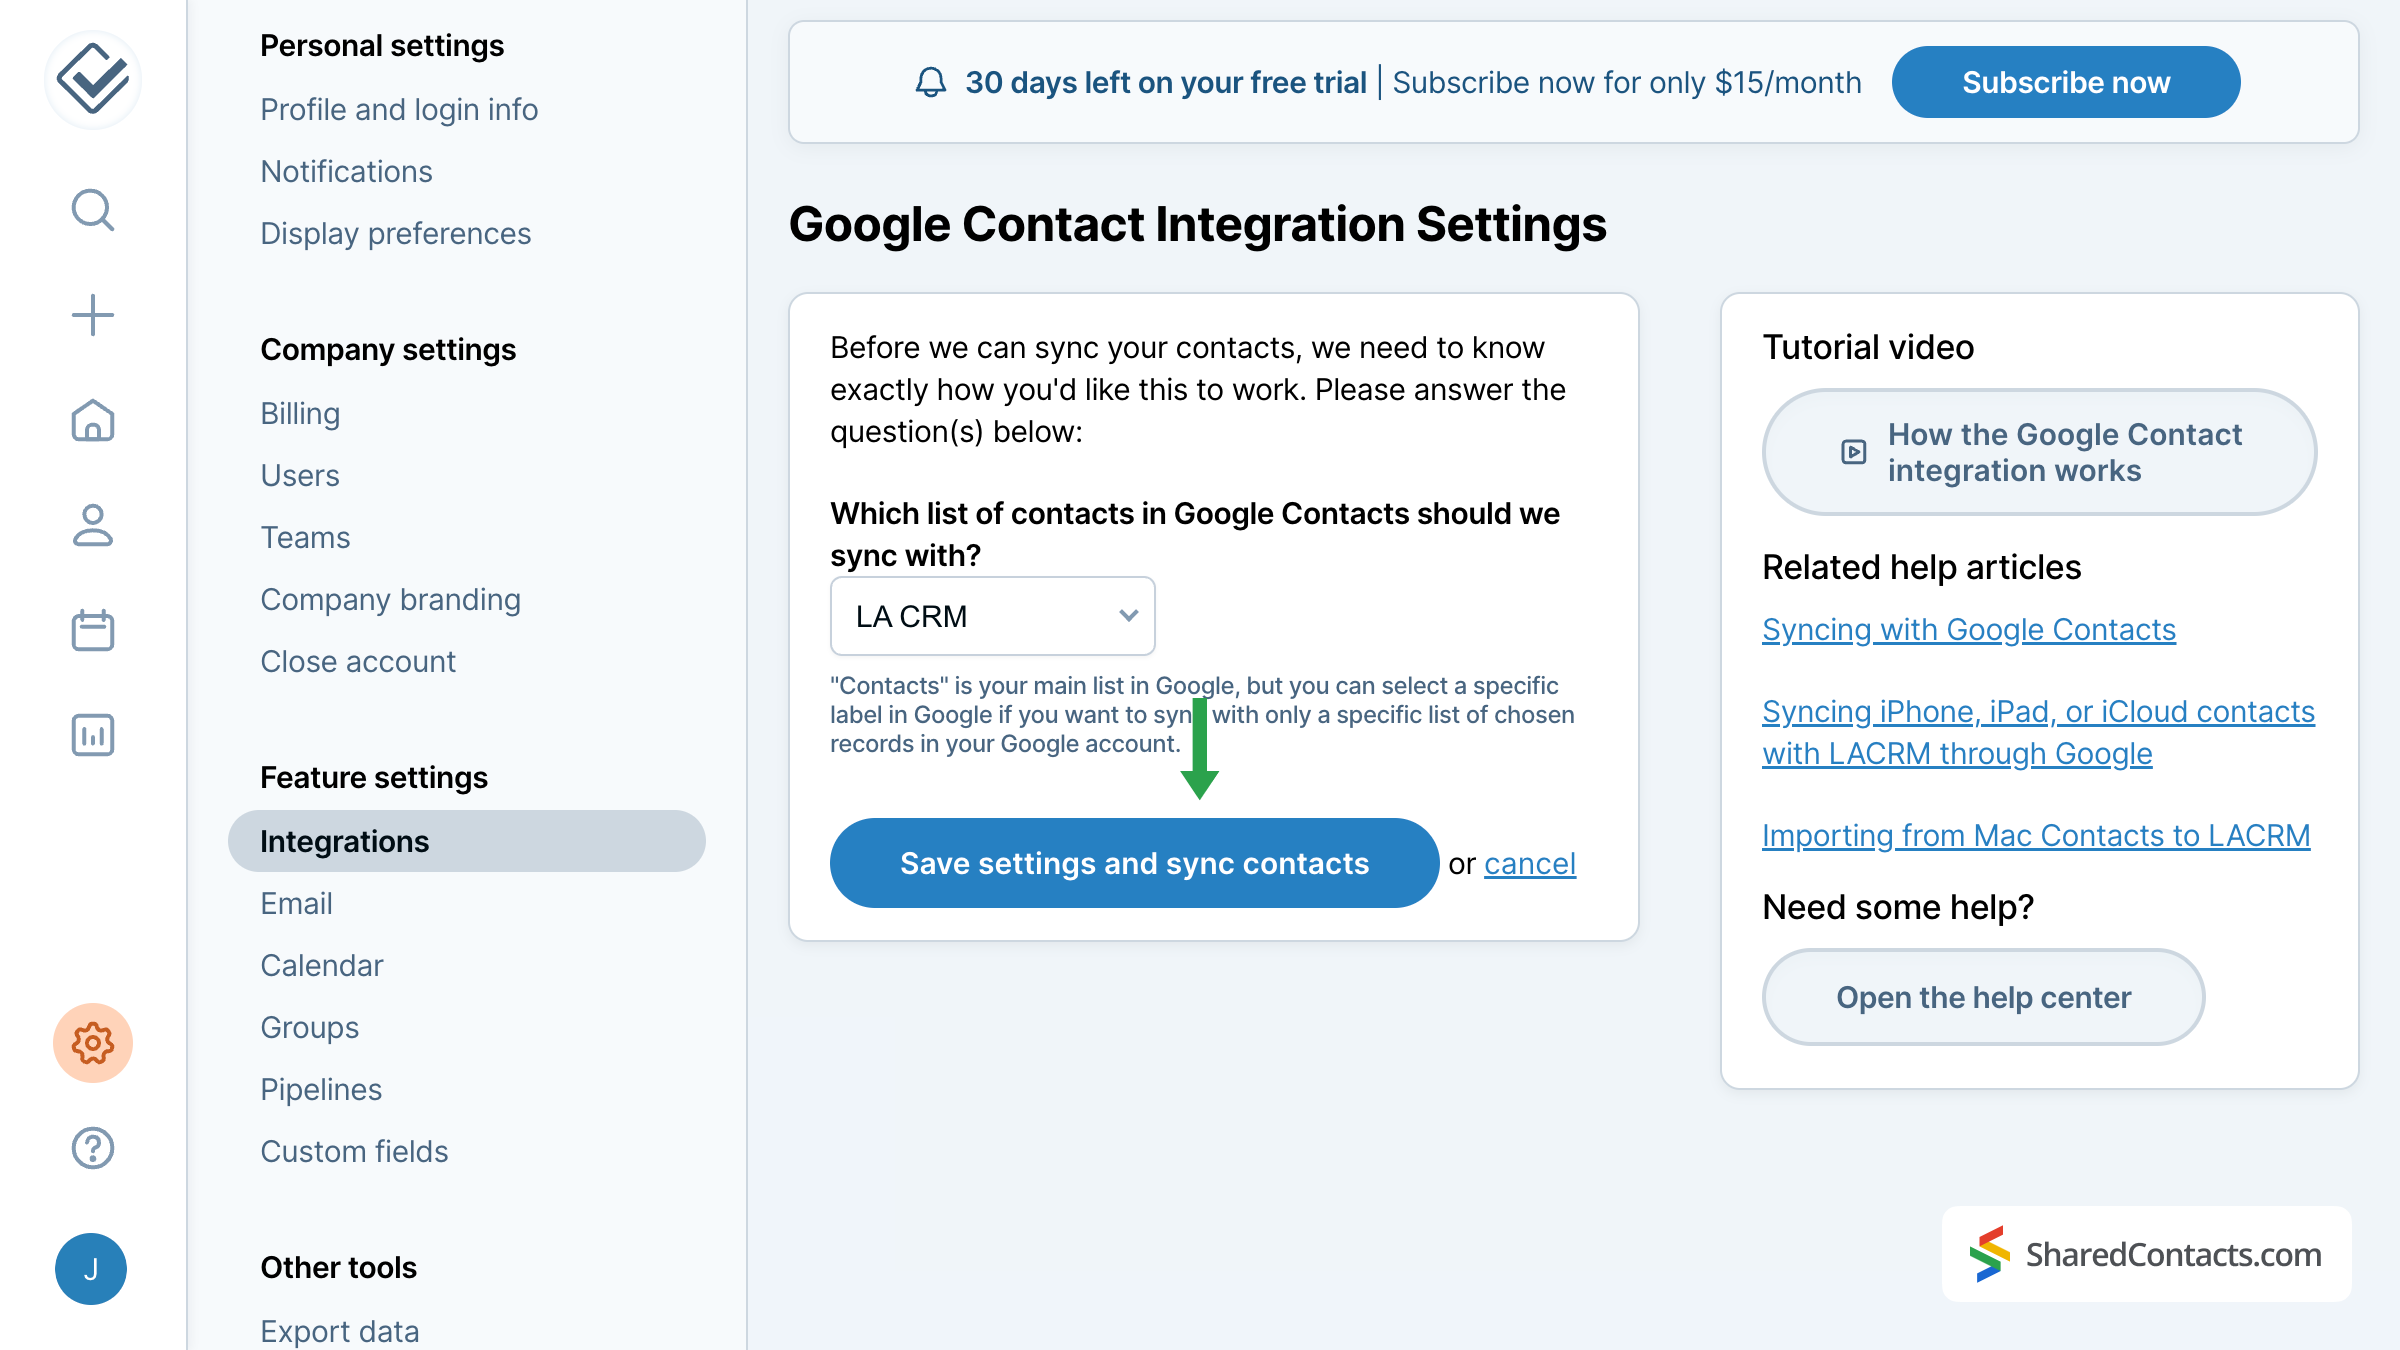Click the cancel link
The image size is (2400, 1350).
coord(1529,863)
